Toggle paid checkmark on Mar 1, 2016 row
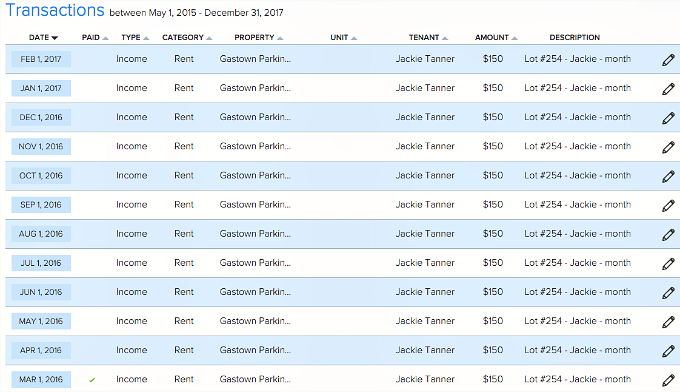680x392 pixels. point(92,380)
